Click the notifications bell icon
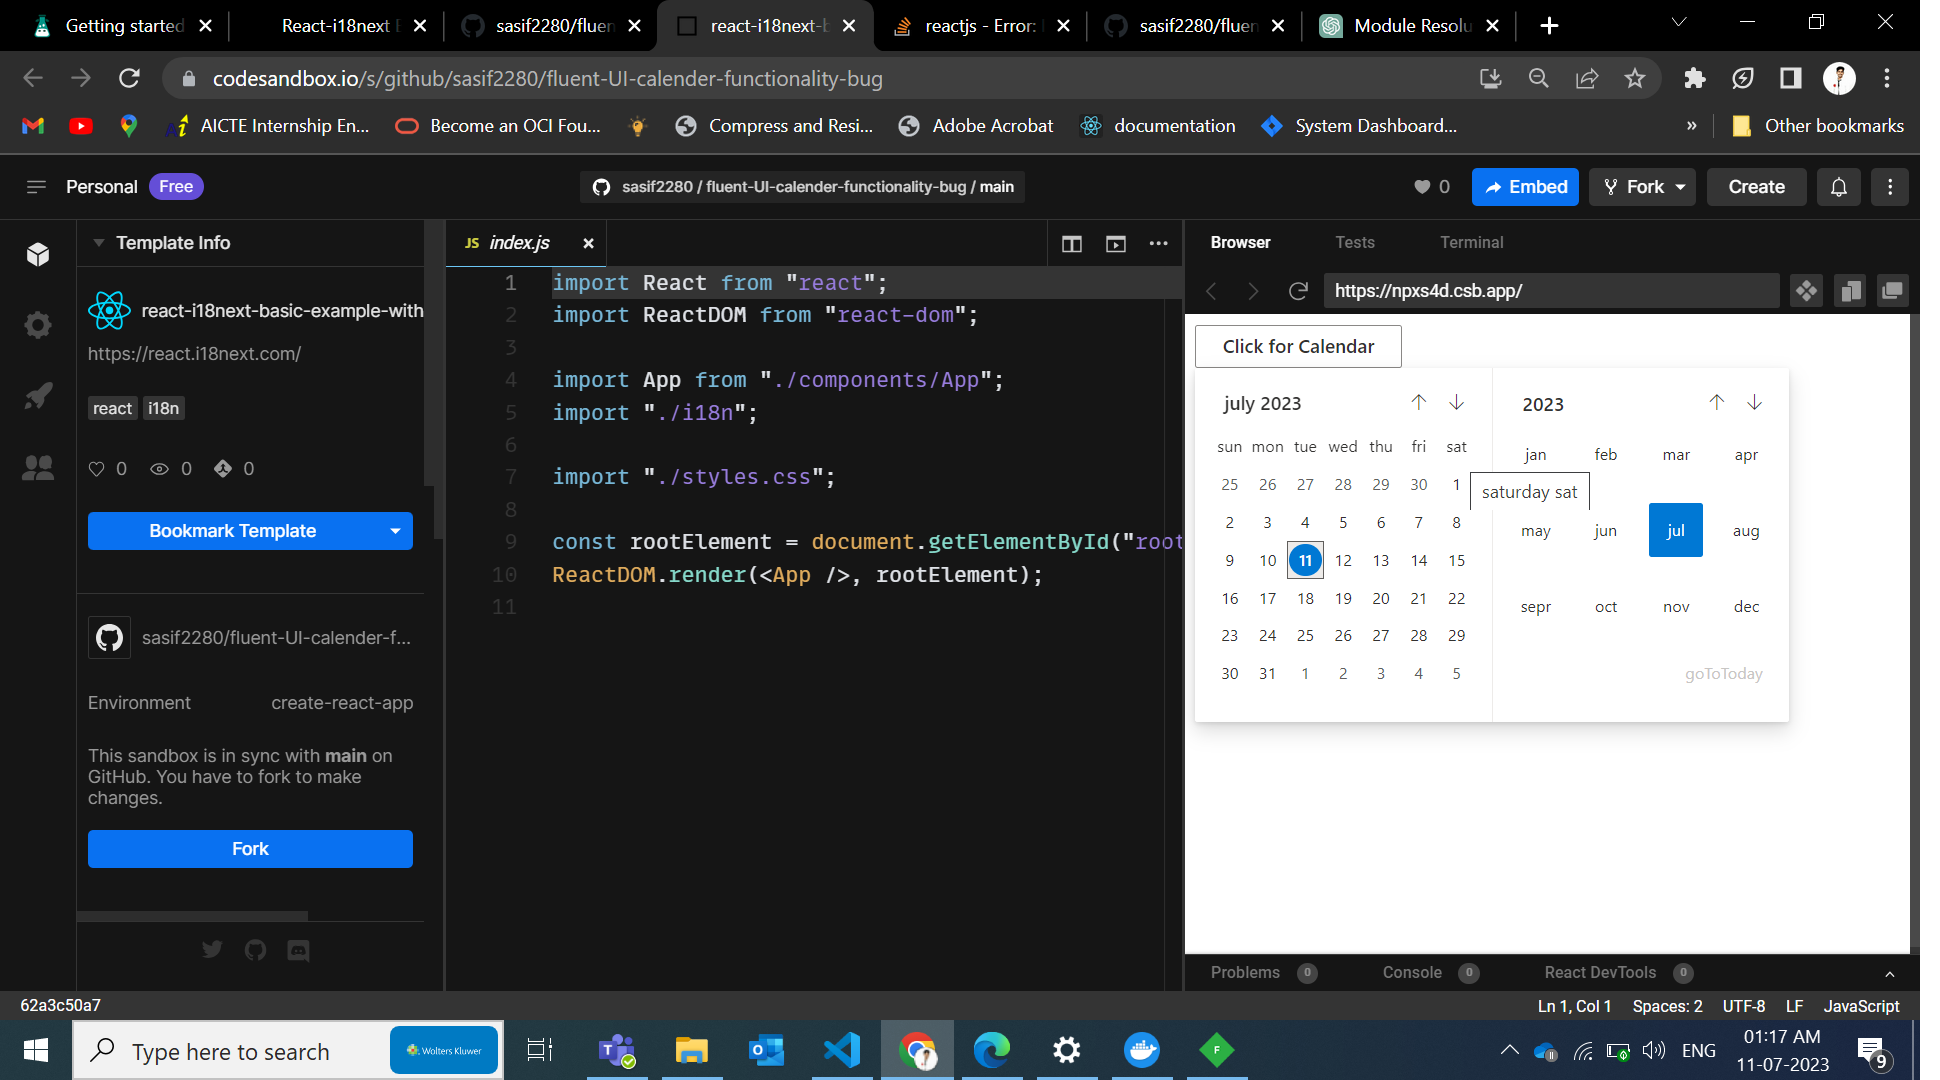1940x1080 pixels. 1838,186
